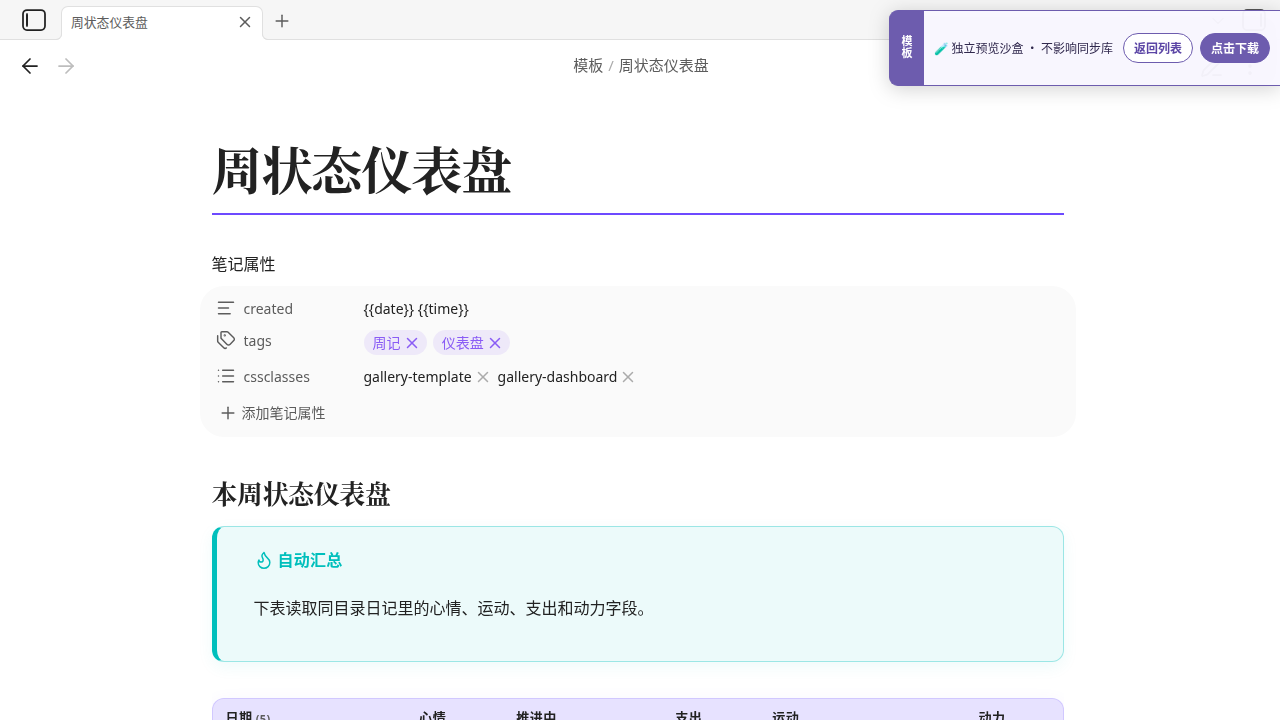Click the 本周状态仪表盘 heading
Image resolution: width=1280 pixels, height=720 pixels.
point(301,494)
